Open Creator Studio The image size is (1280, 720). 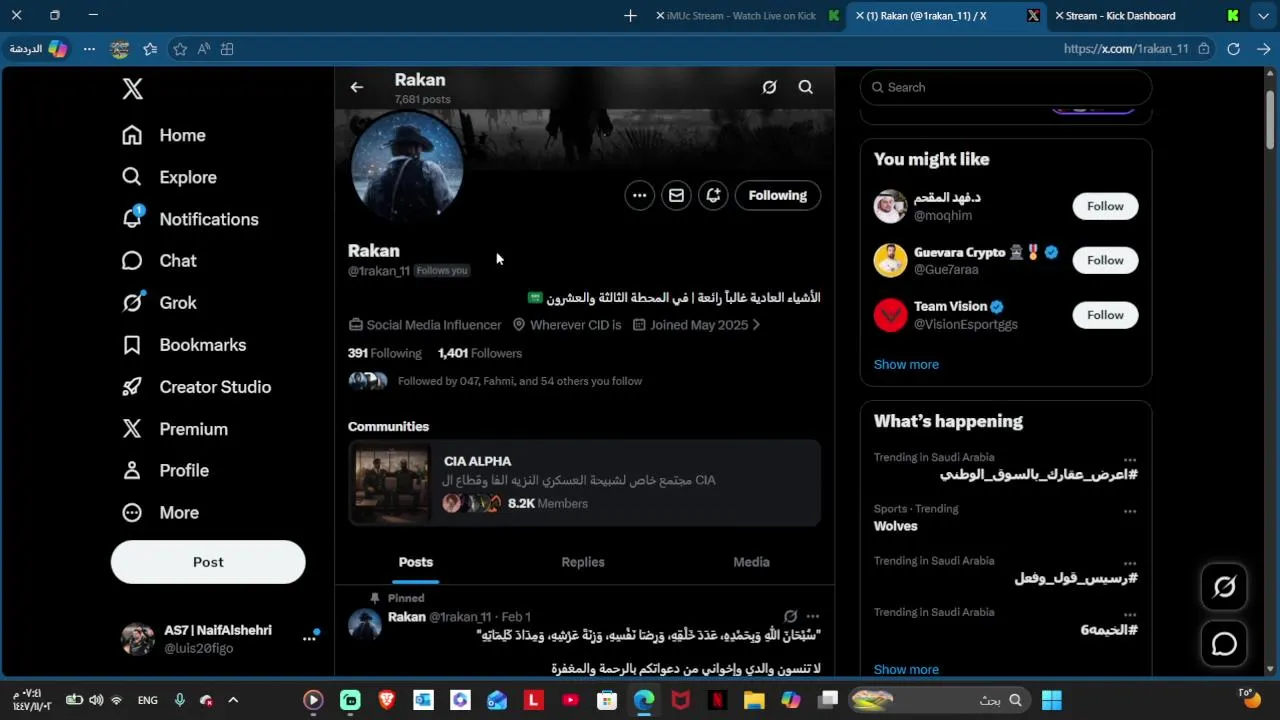click(196, 387)
